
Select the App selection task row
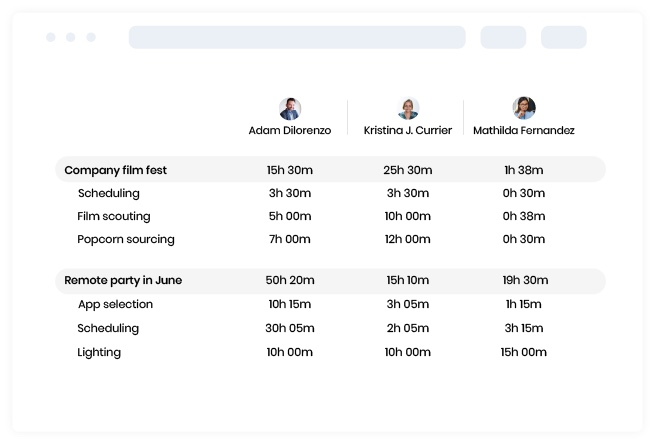click(115, 305)
